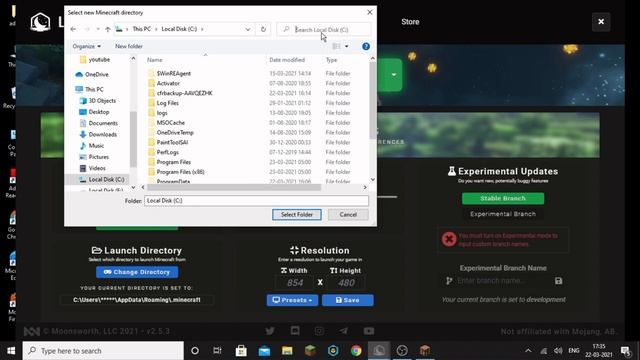640x360 pixels.
Task: Open recent locations dropdown arrow
Action: (98, 29)
